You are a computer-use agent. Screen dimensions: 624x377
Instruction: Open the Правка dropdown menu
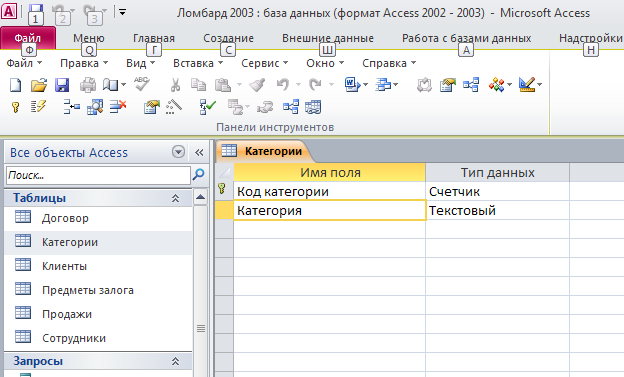coord(84,63)
